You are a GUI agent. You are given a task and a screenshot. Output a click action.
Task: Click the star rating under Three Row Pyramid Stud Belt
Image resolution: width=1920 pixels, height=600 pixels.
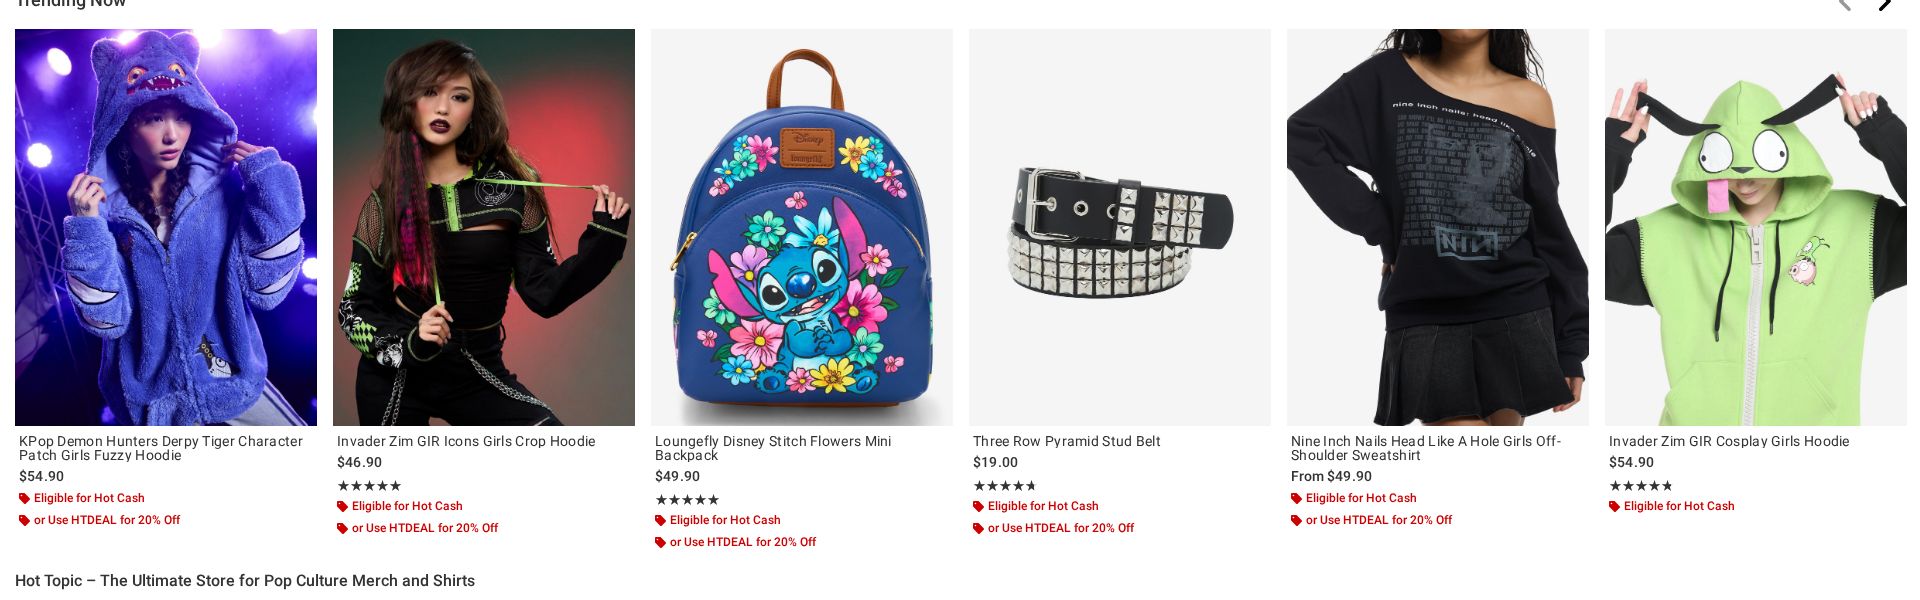(1004, 486)
